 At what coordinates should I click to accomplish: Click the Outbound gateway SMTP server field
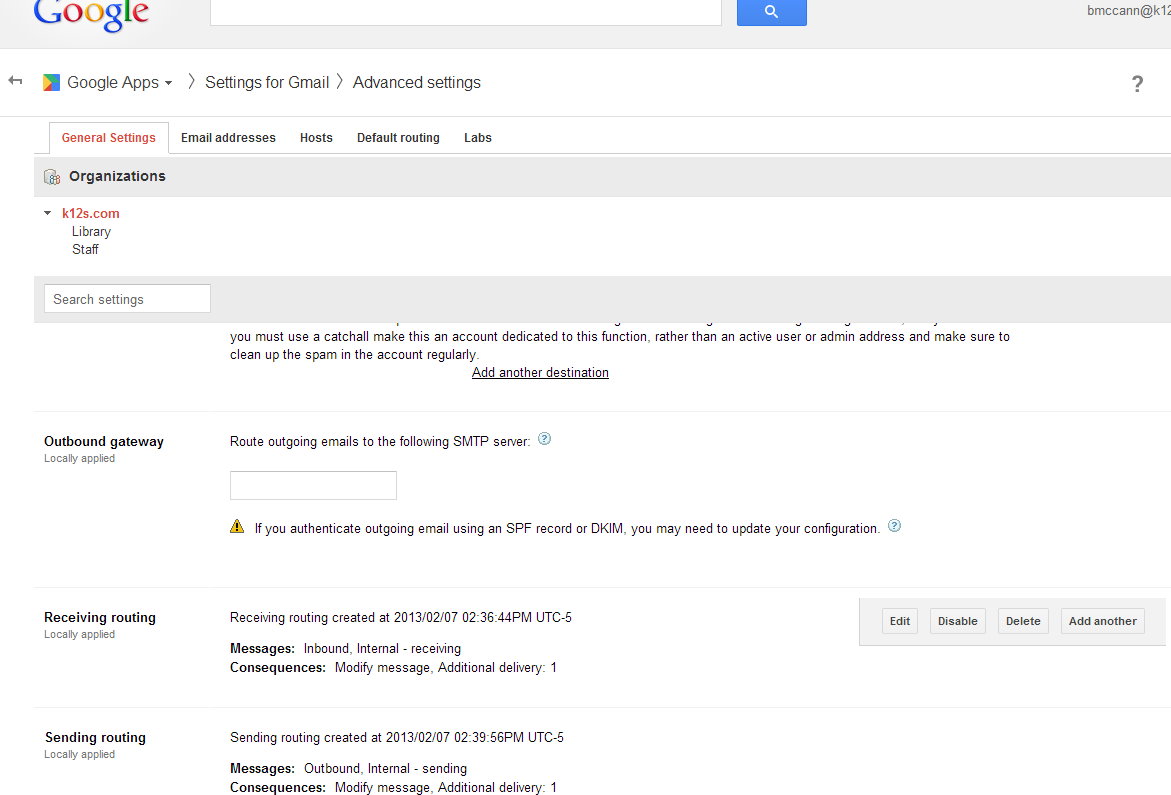click(x=313, y=485)
